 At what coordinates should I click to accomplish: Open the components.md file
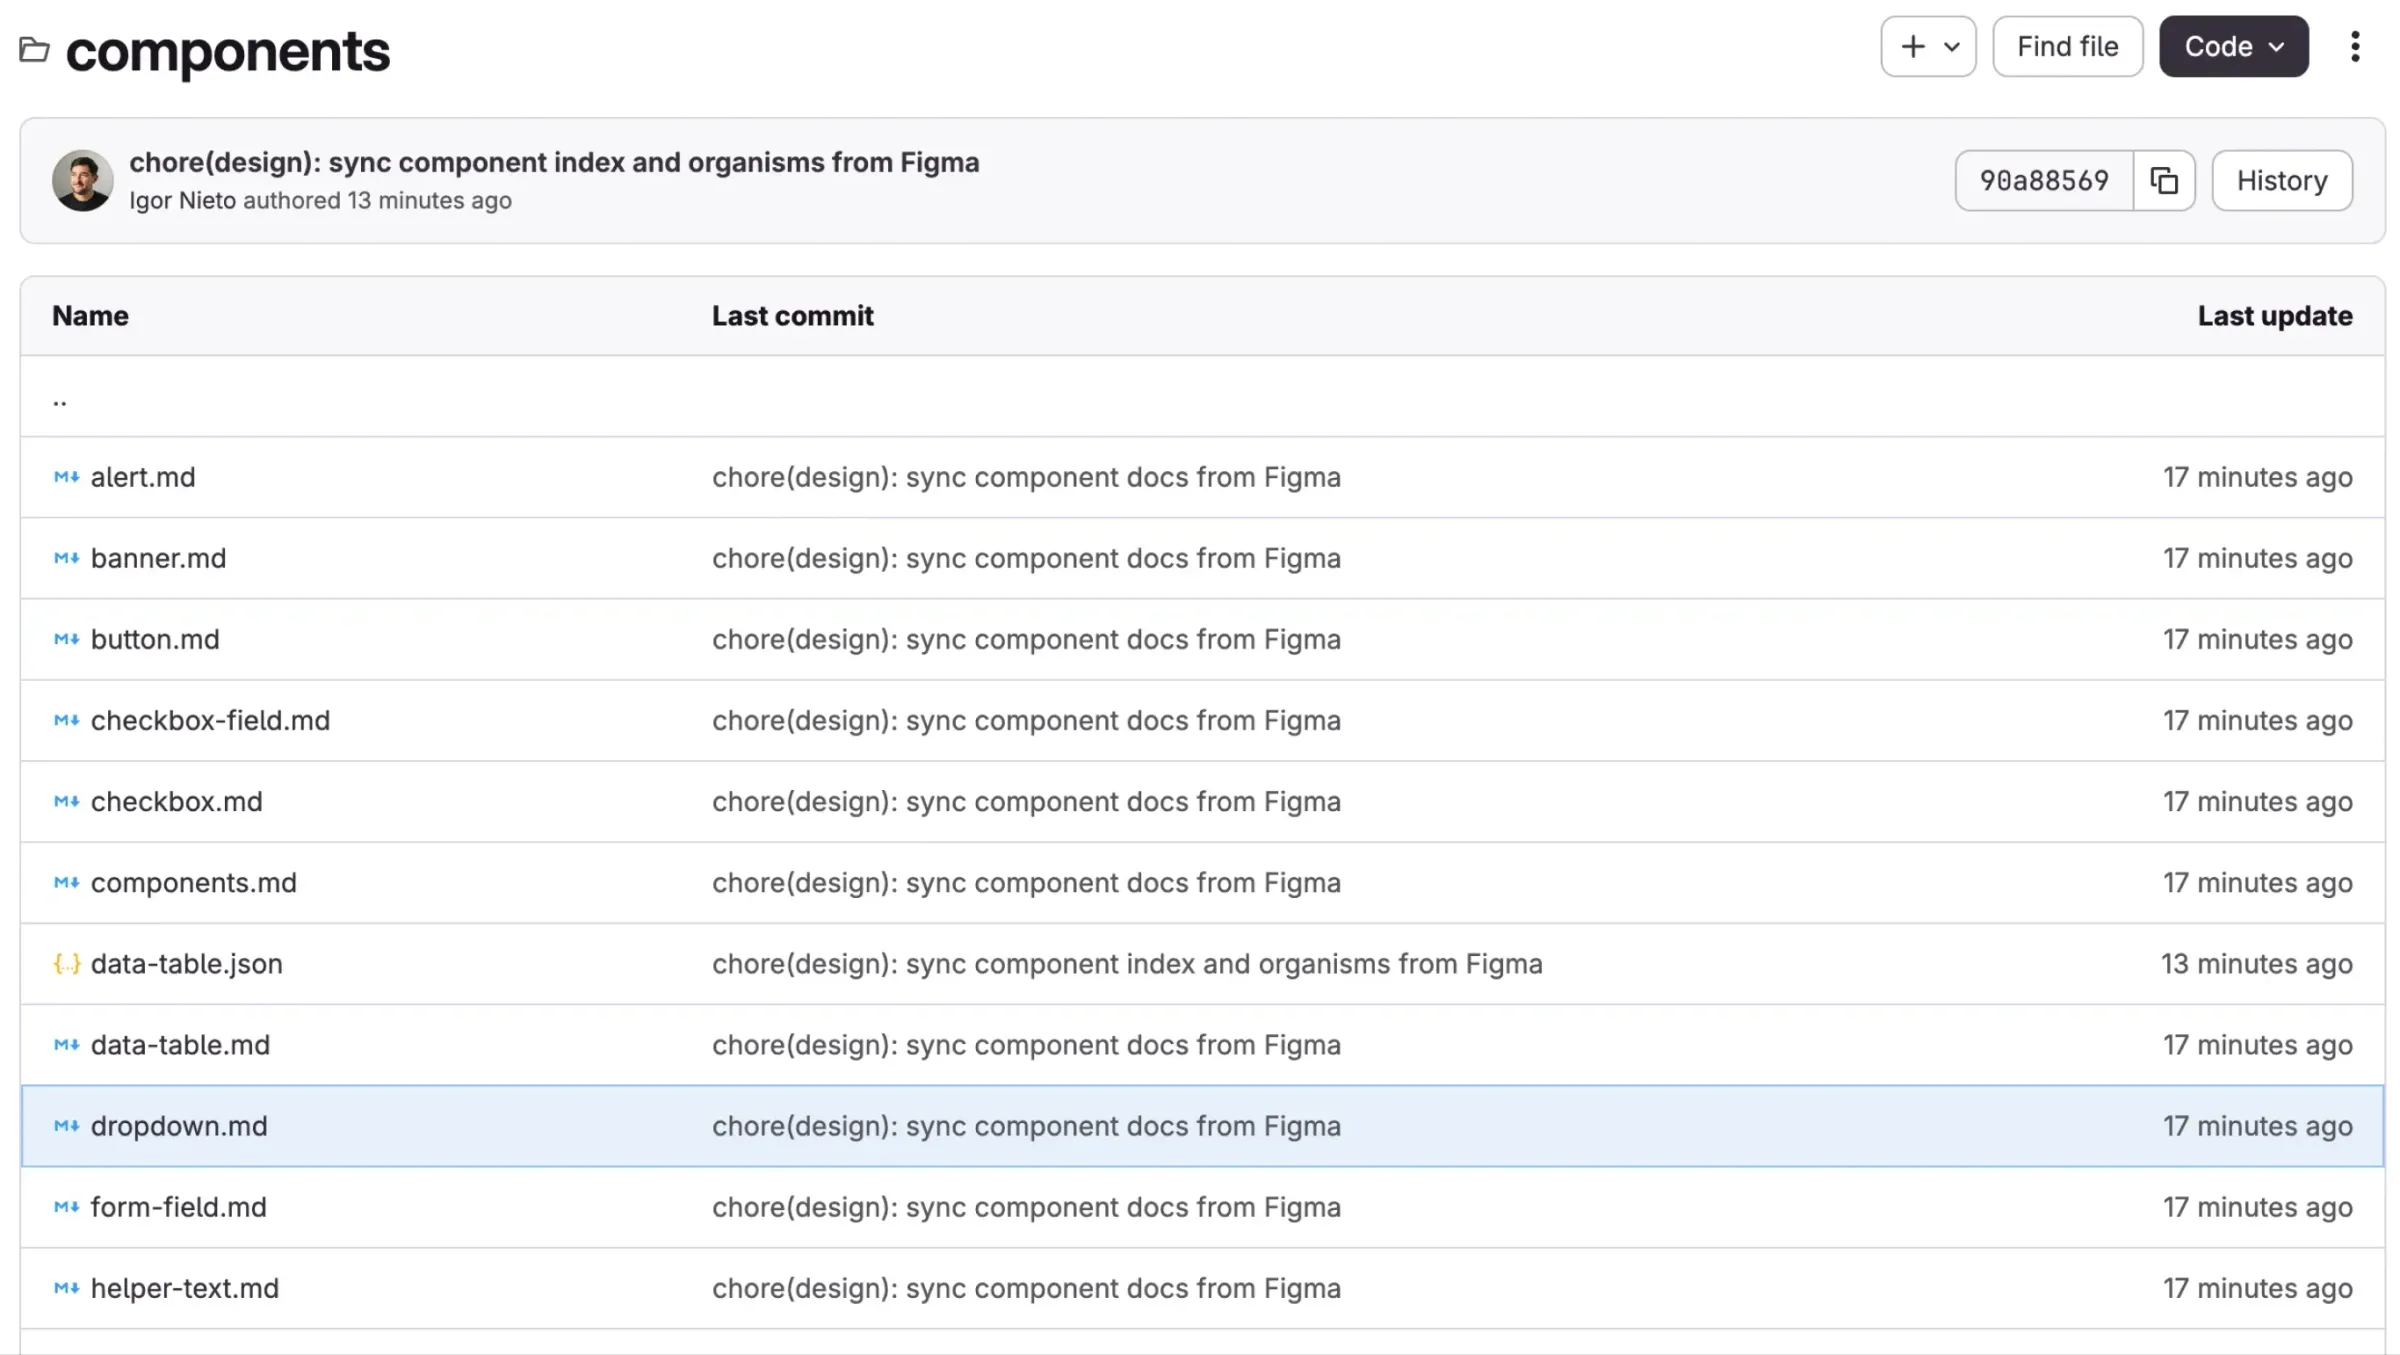[x=193, y=882]
